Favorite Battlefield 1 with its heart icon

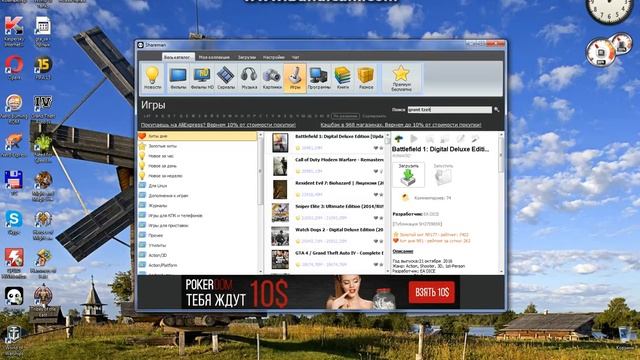376,148
